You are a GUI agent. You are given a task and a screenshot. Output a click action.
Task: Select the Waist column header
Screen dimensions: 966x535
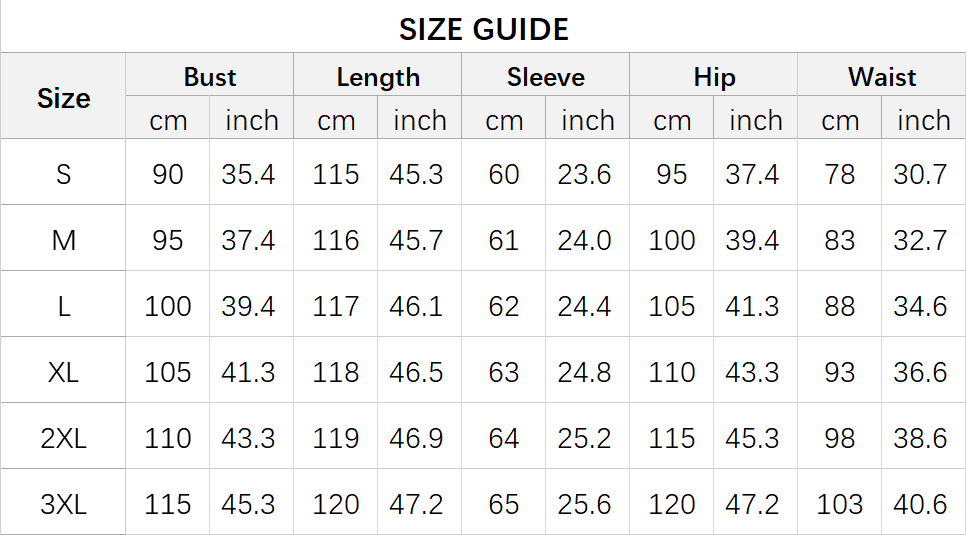click(882, 77)
